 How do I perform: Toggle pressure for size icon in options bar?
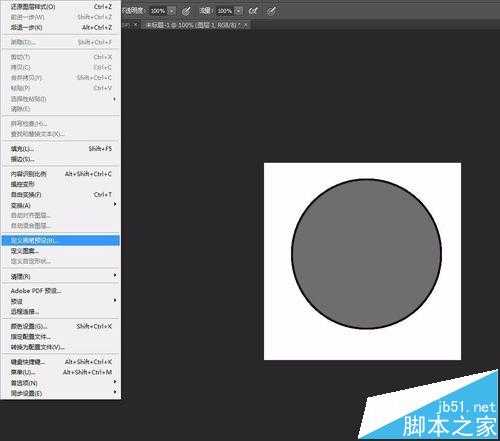tap(272, 11)
